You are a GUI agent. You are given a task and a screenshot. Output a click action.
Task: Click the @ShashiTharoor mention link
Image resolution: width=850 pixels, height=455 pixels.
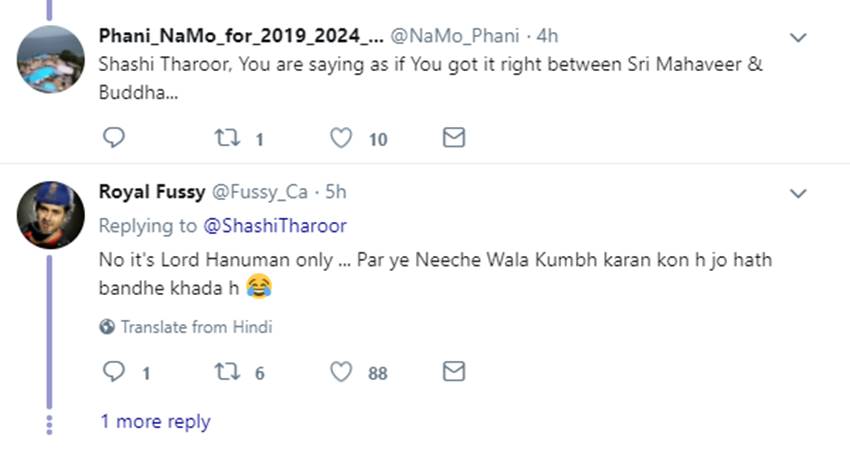click(x=276, y=226)
